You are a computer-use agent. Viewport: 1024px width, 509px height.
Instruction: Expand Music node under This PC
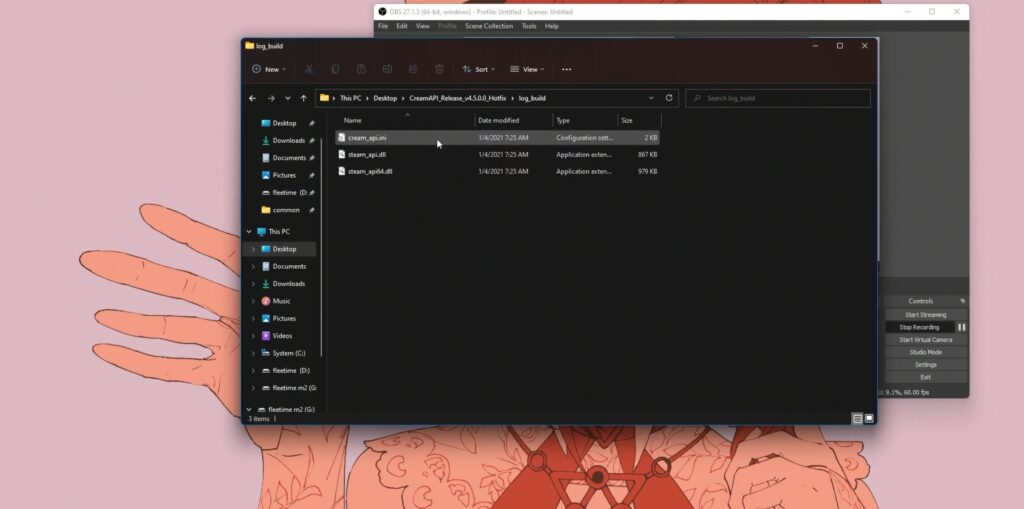pos(253,301)
